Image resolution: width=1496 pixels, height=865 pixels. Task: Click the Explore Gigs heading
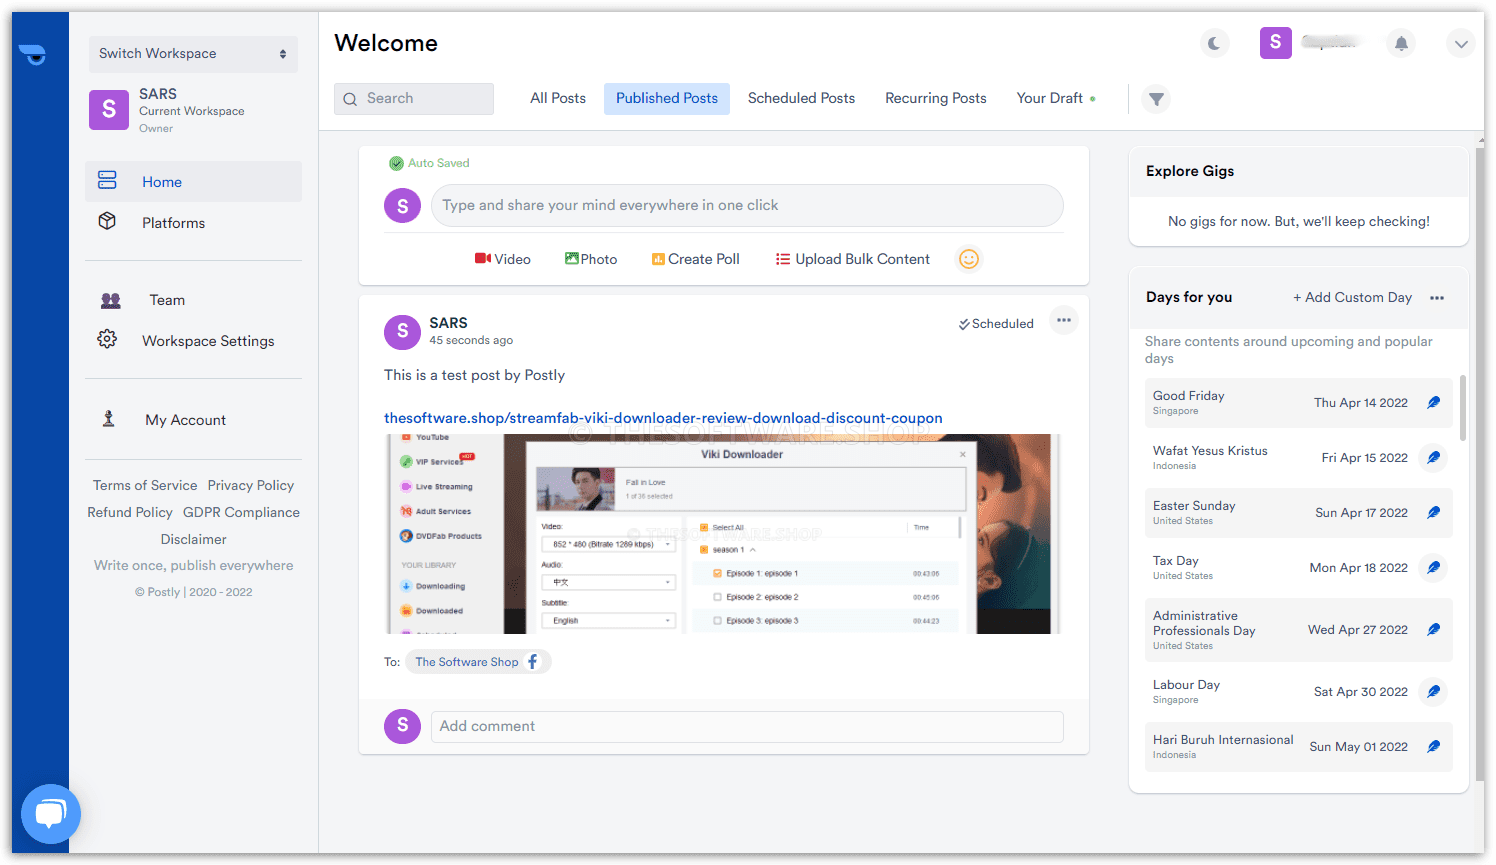pyautogui.click(x=1190, y=171)
